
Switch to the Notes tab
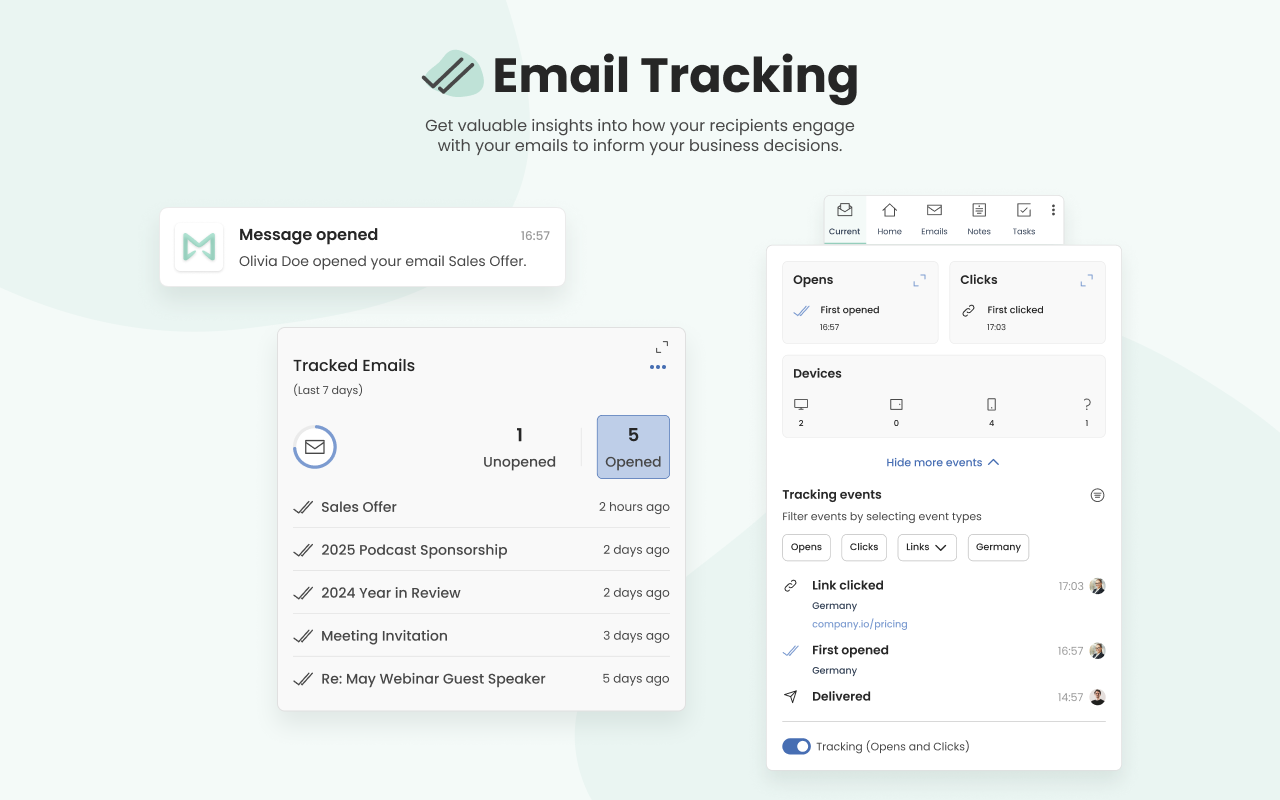pos(979,219)
